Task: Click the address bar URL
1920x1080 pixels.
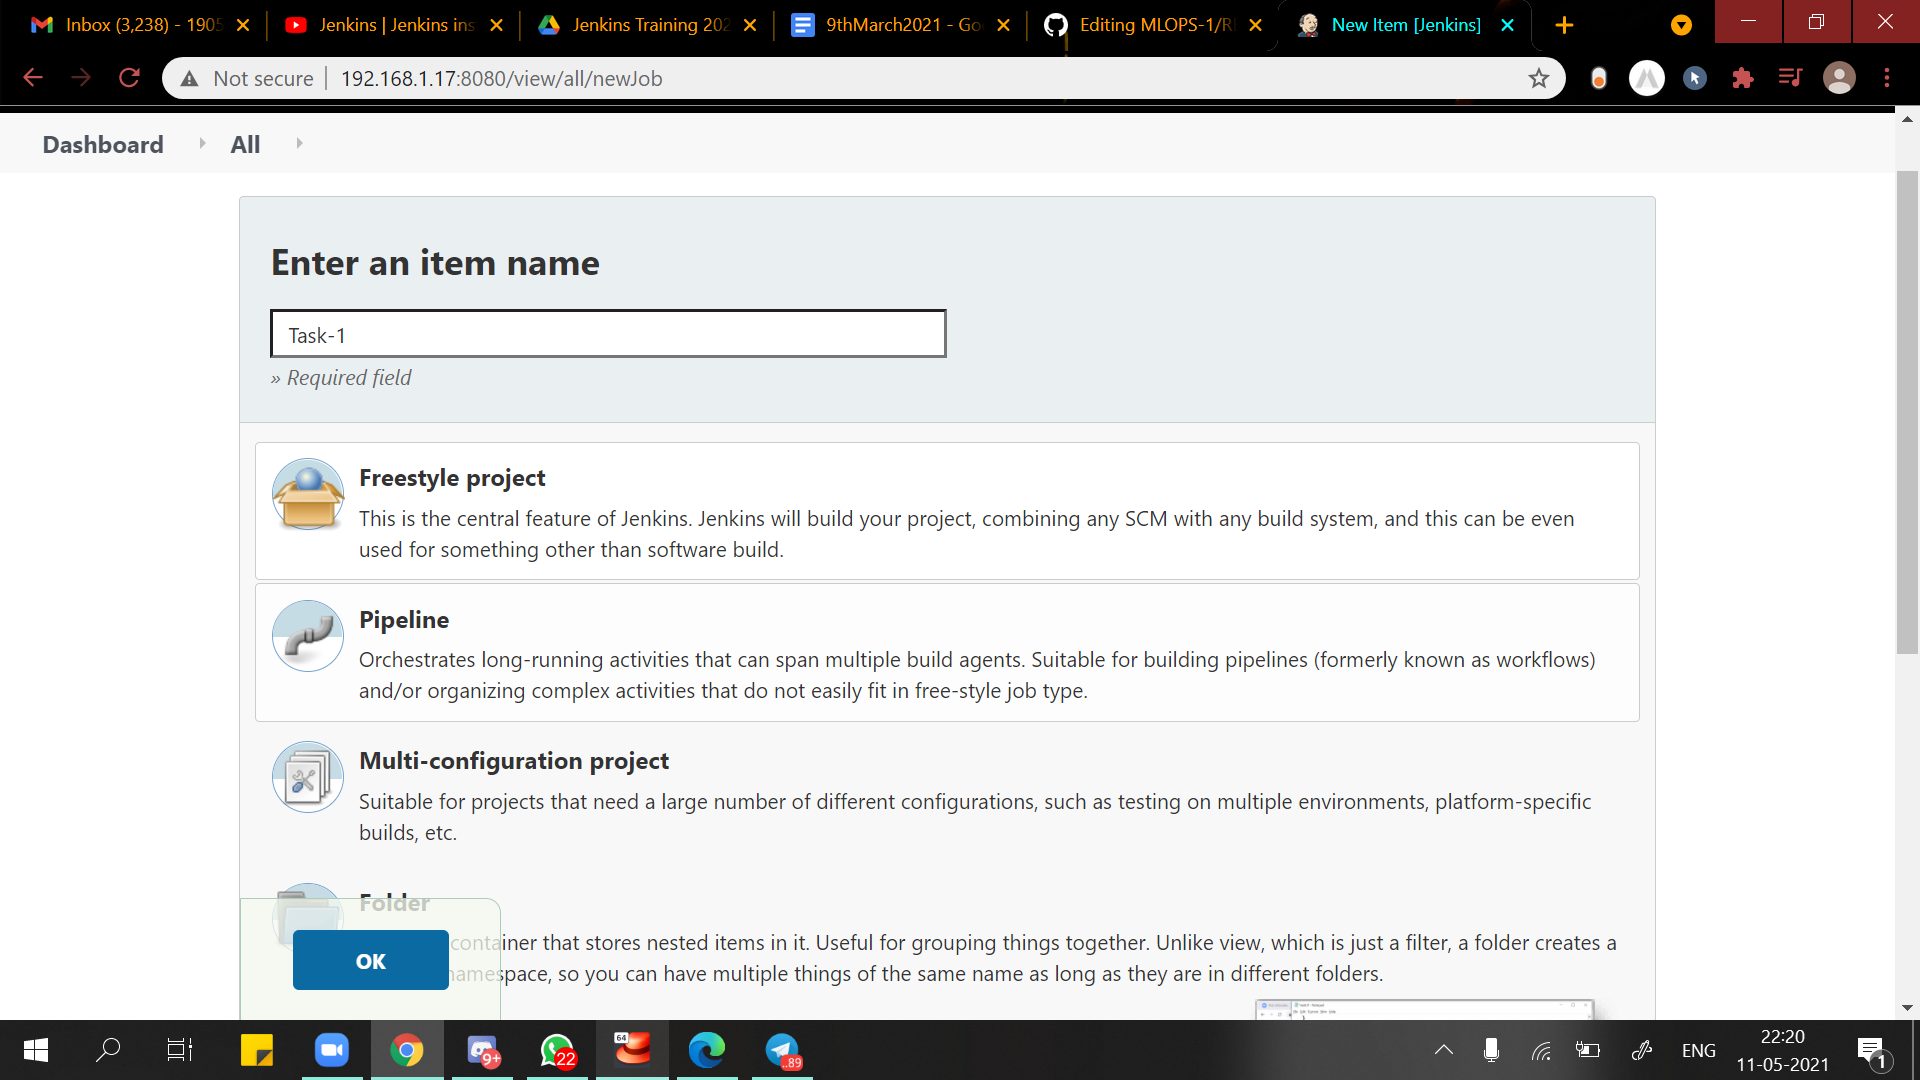Action: 501,79
